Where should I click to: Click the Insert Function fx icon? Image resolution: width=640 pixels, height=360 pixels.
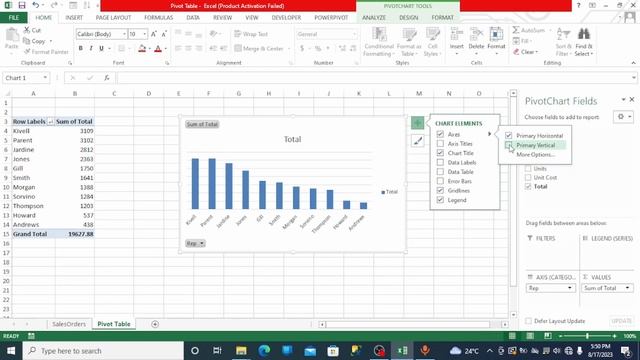[107, 78]
